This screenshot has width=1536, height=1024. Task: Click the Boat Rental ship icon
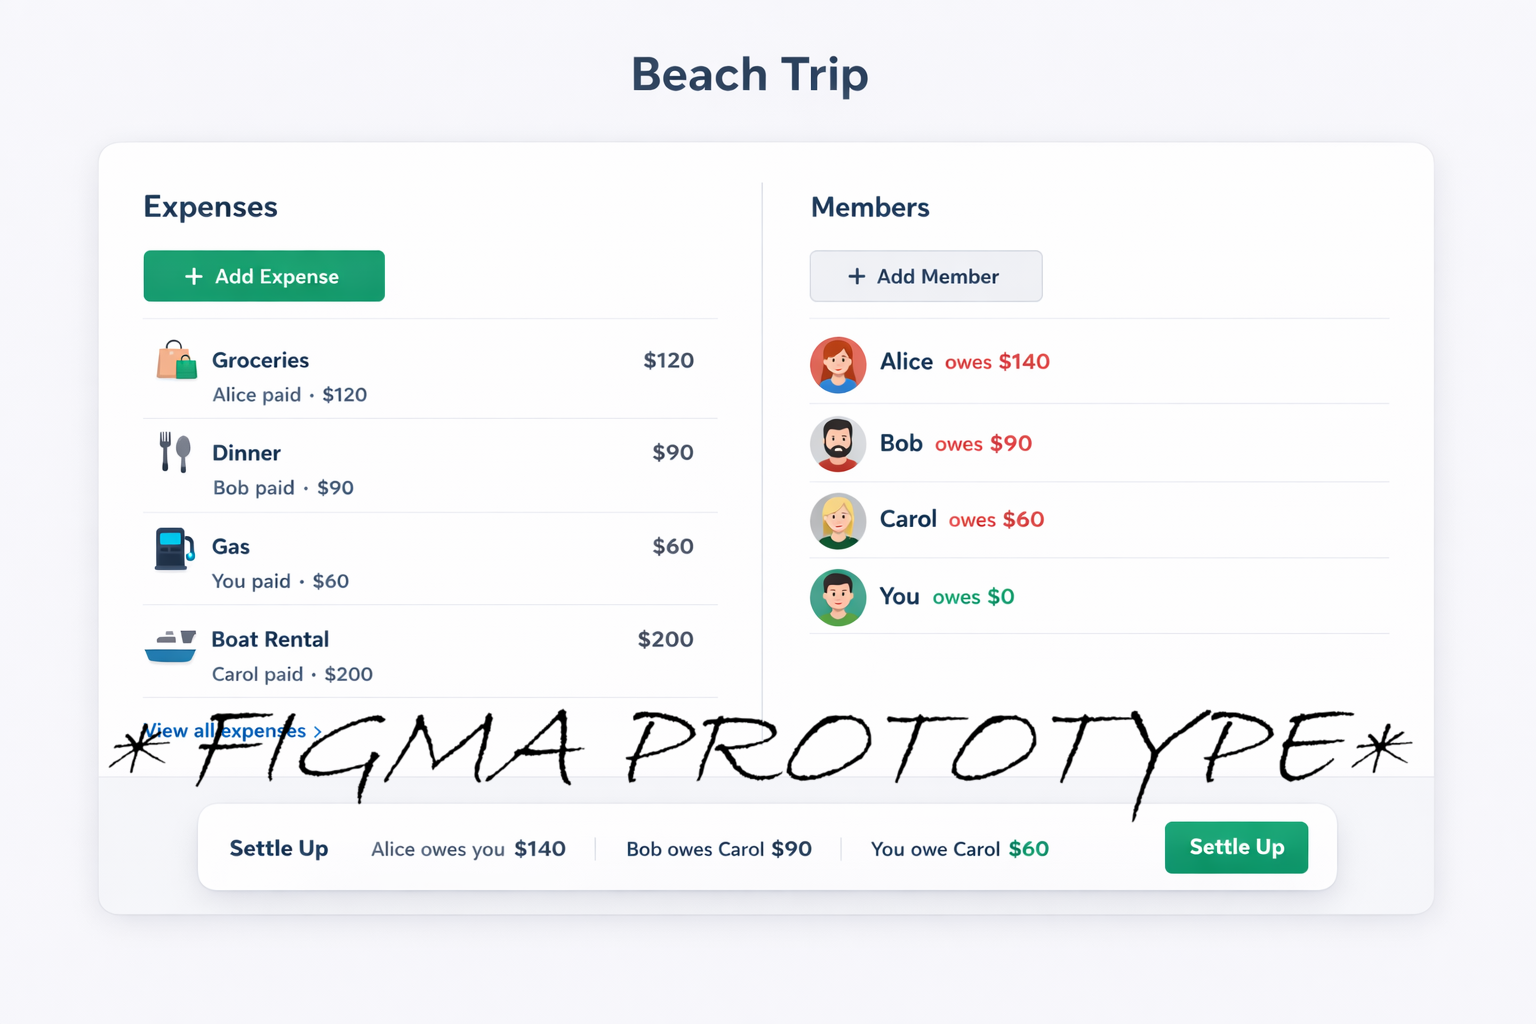[x=171, y=646]
